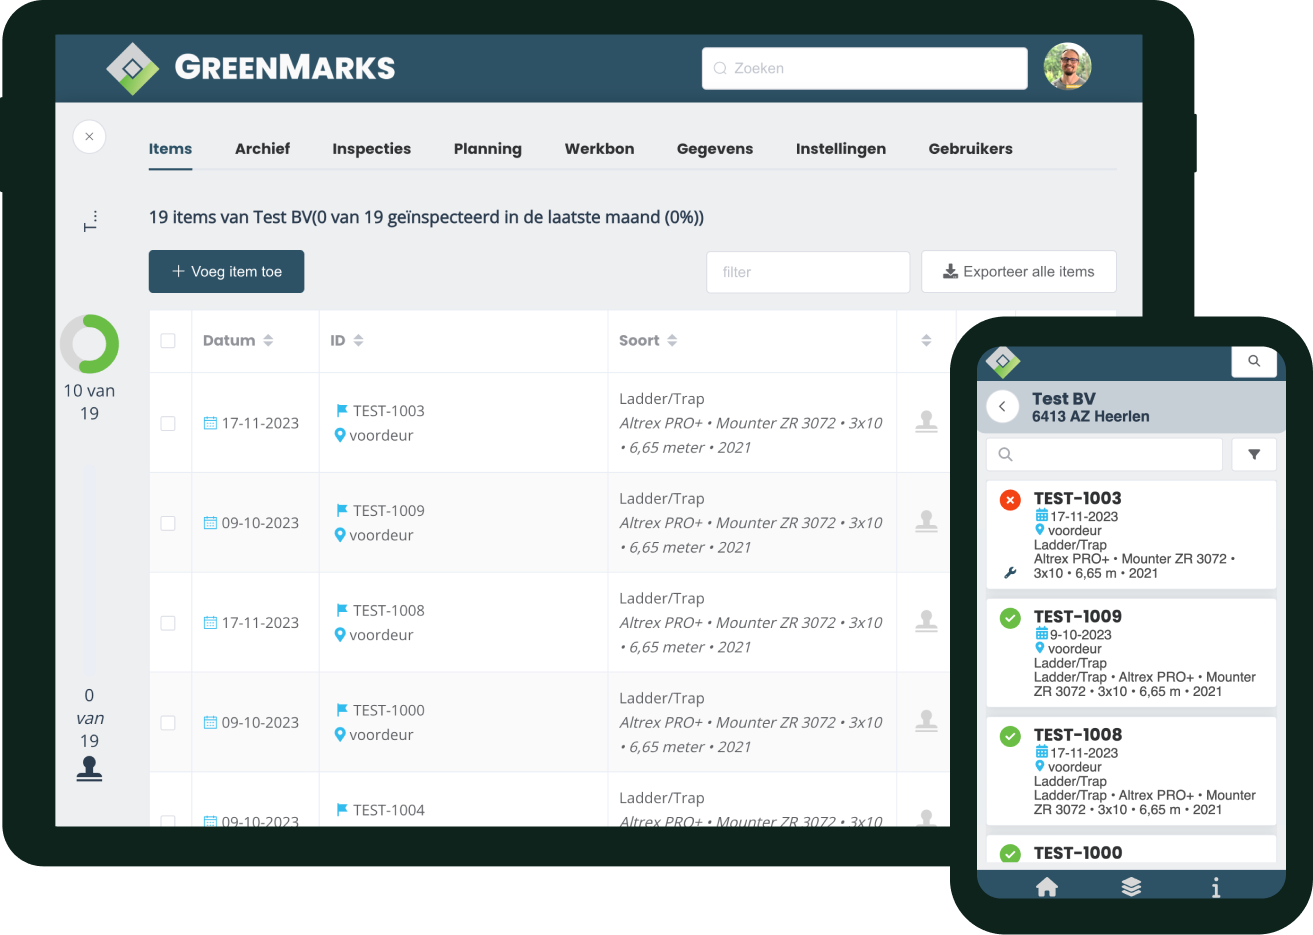The height and width of the screenshot is (935, 1313).
Task: Click location pin under TEST-1003 in table
Action: point(340,435)
